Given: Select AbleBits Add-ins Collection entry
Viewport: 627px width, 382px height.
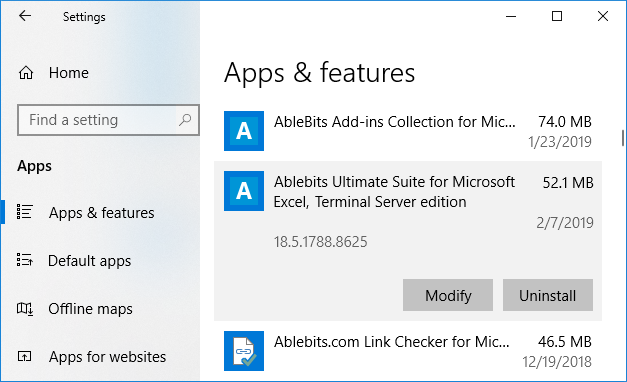Looking at the screenshot, I should pyautogui.click(x=408, y=131).
